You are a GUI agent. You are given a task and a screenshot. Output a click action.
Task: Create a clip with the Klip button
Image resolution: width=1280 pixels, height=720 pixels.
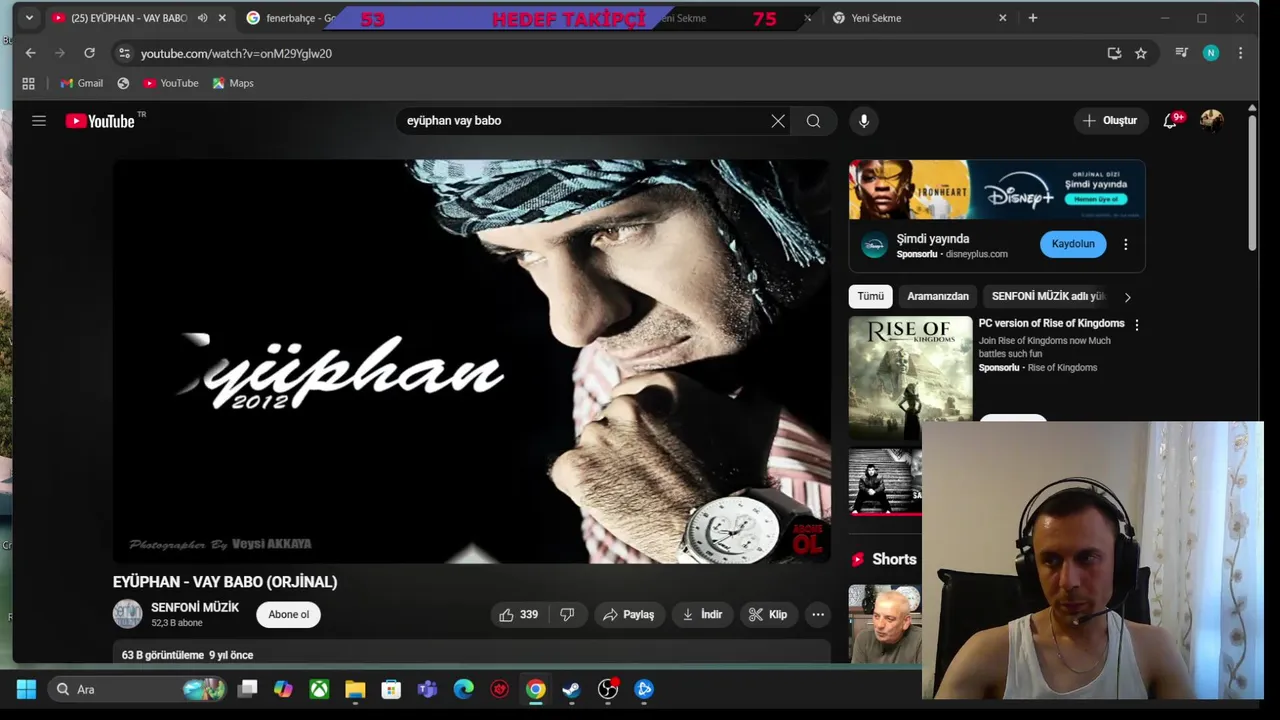point(768,615)
